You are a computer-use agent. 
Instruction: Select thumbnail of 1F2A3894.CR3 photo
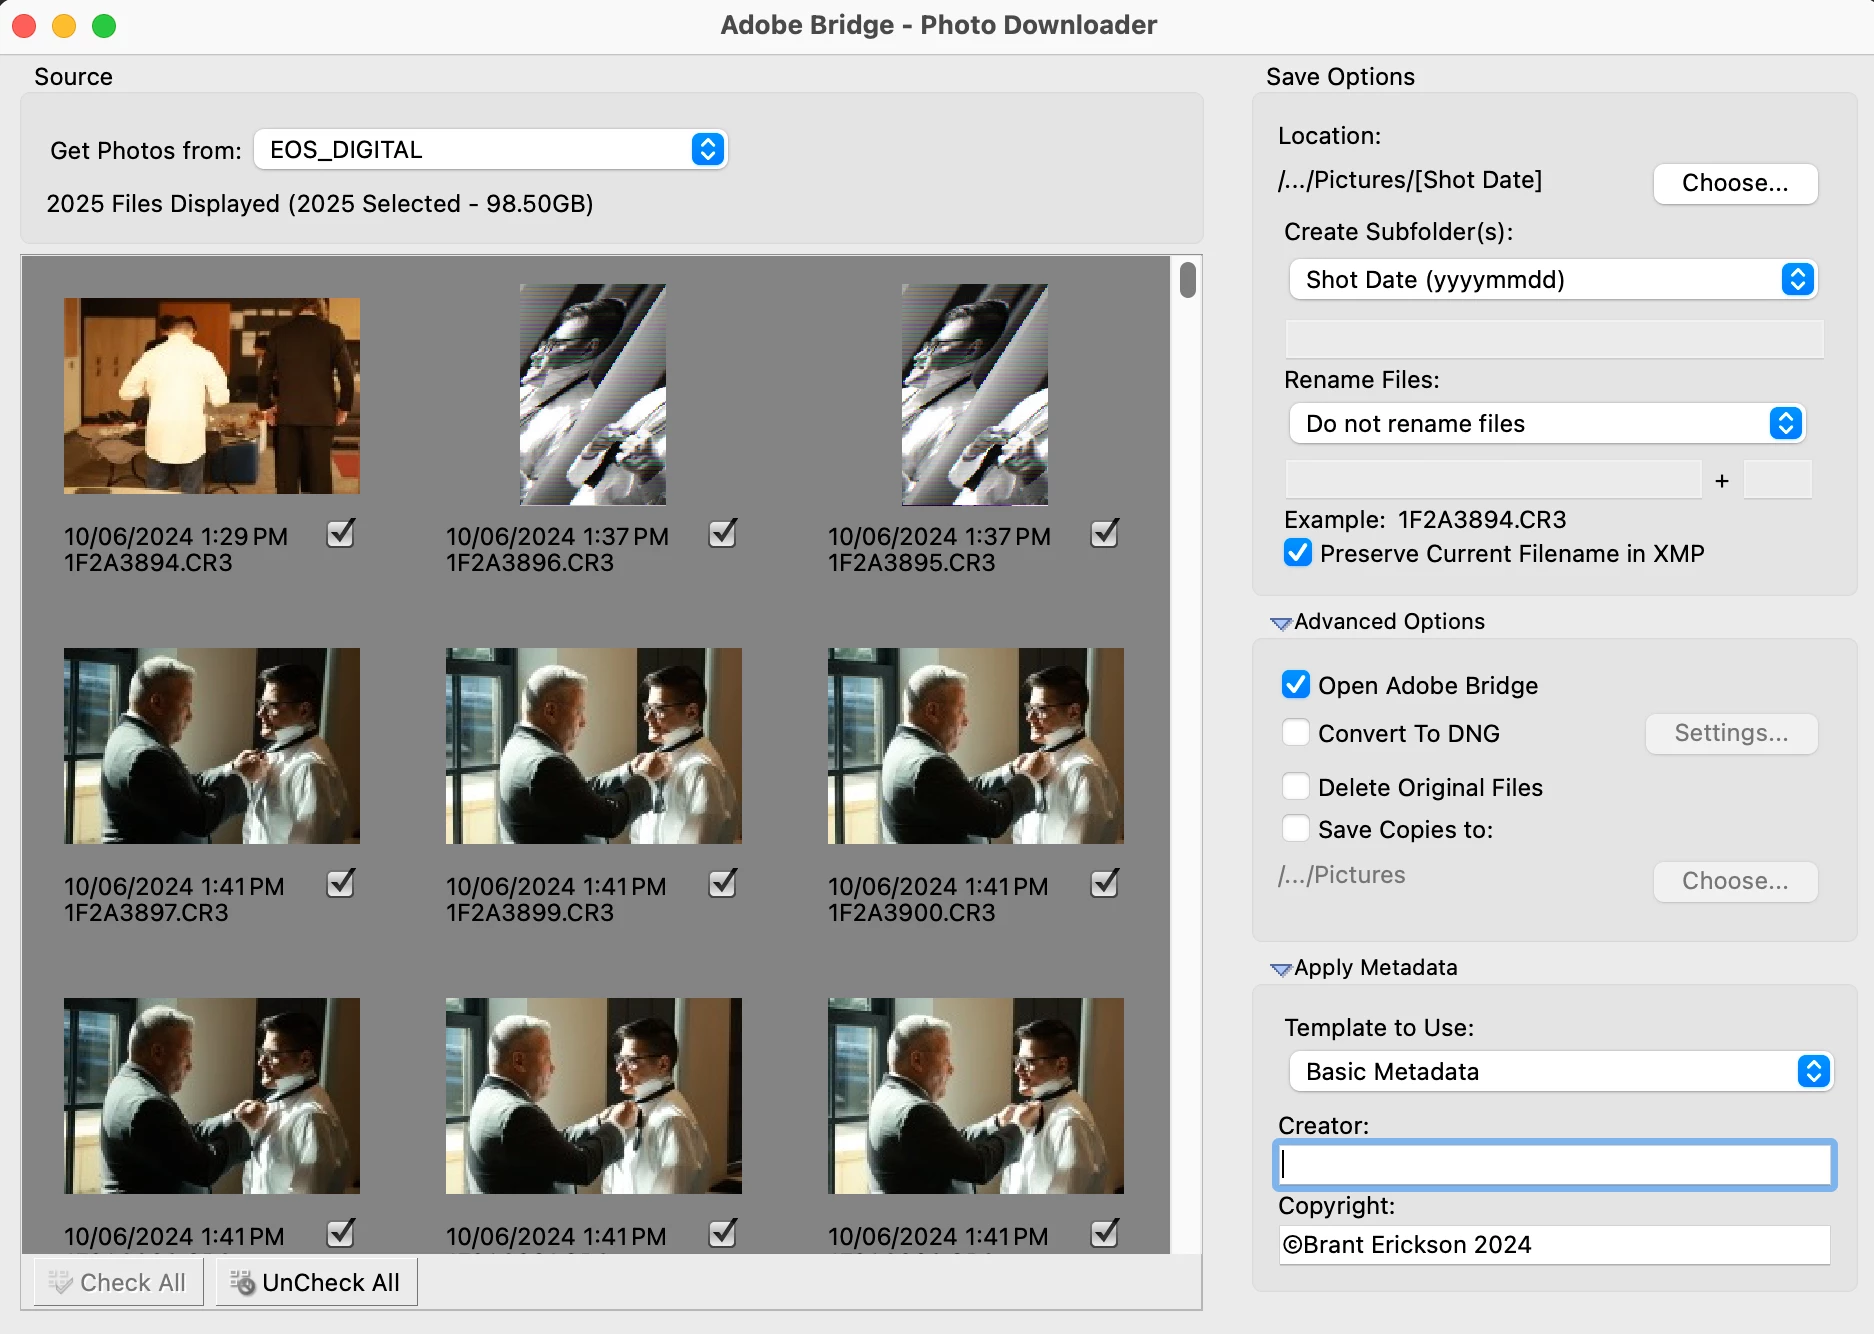[212, 396]
